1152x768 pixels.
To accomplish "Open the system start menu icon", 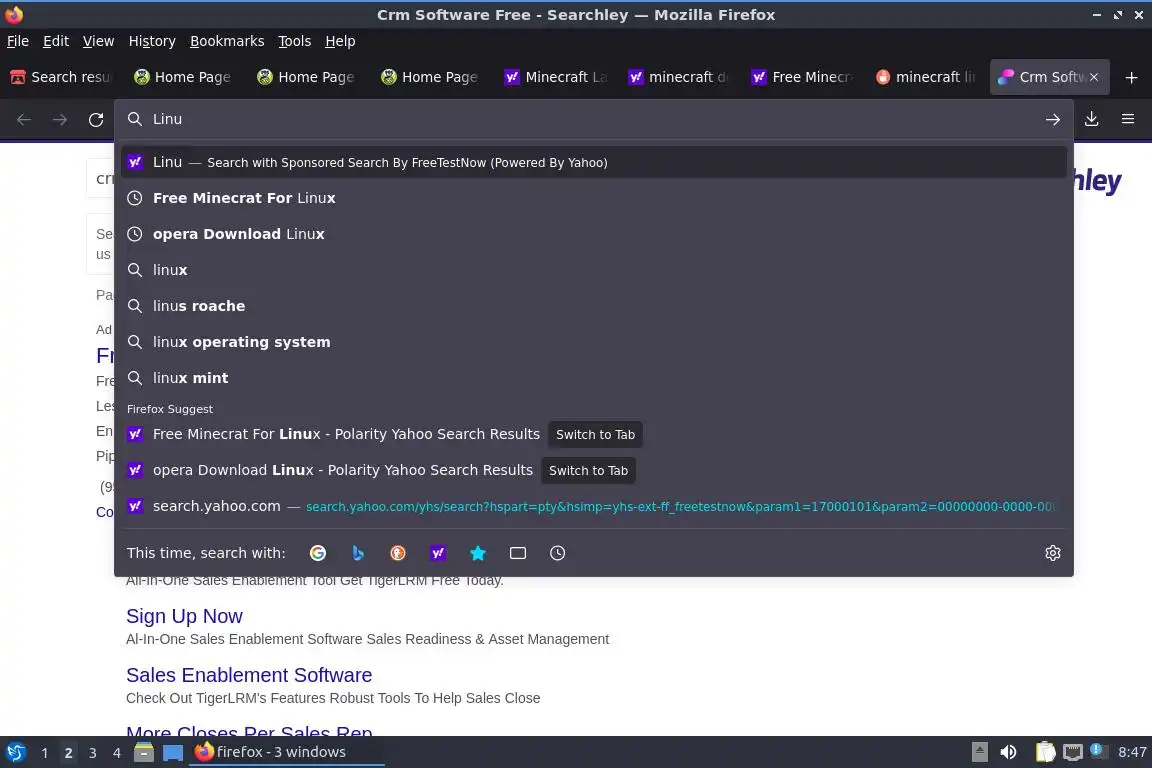I will (x=15, y=752).
